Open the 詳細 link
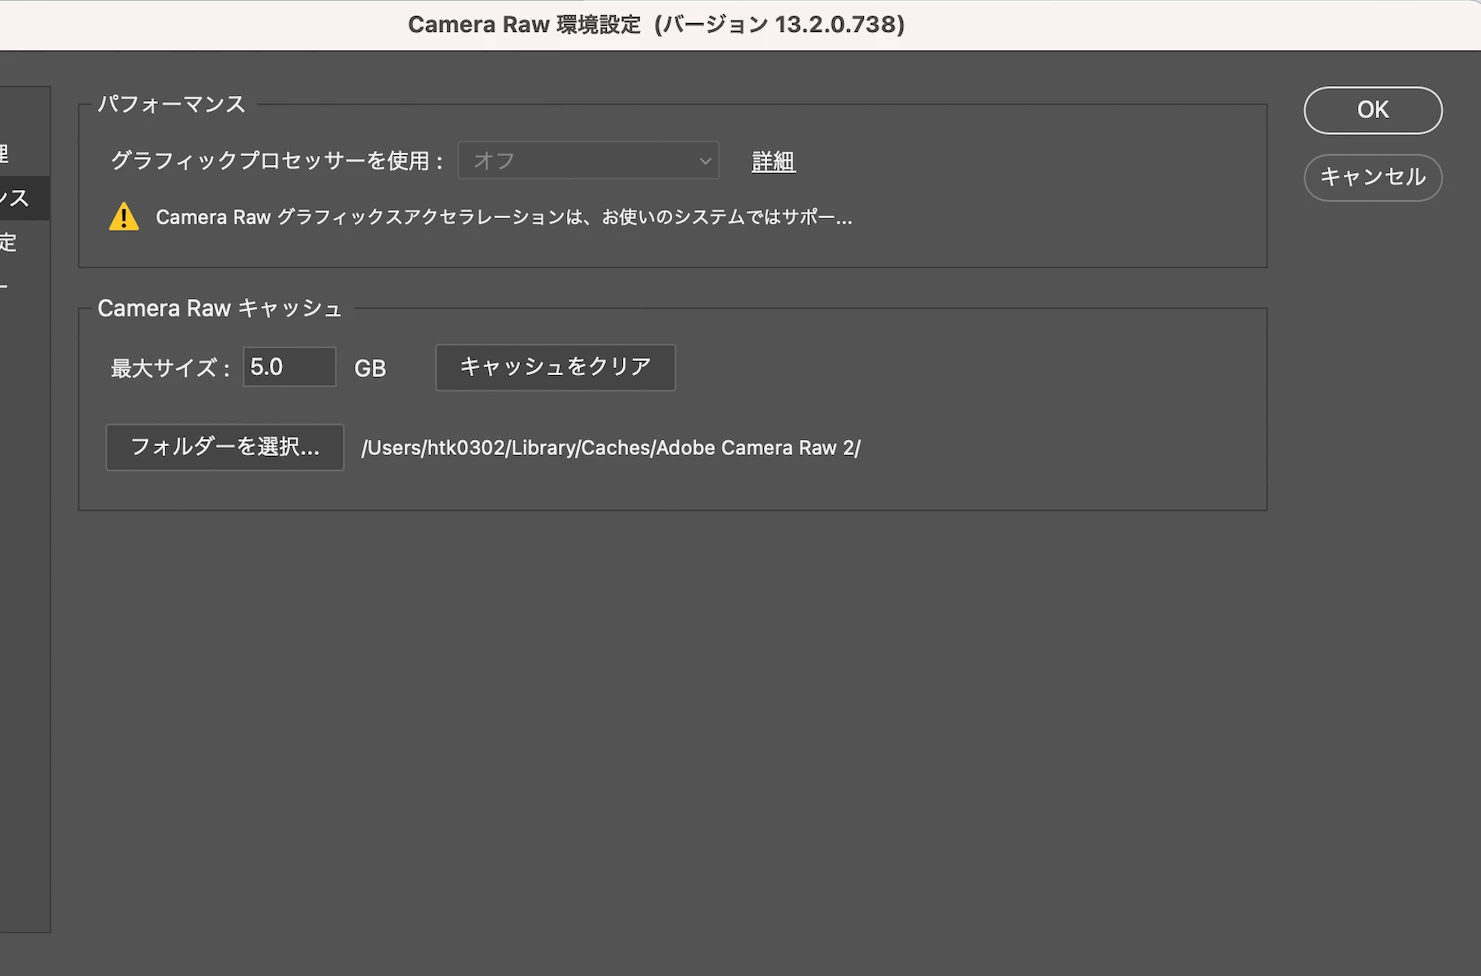This screenshot has height=976, width=1481. 773,161
